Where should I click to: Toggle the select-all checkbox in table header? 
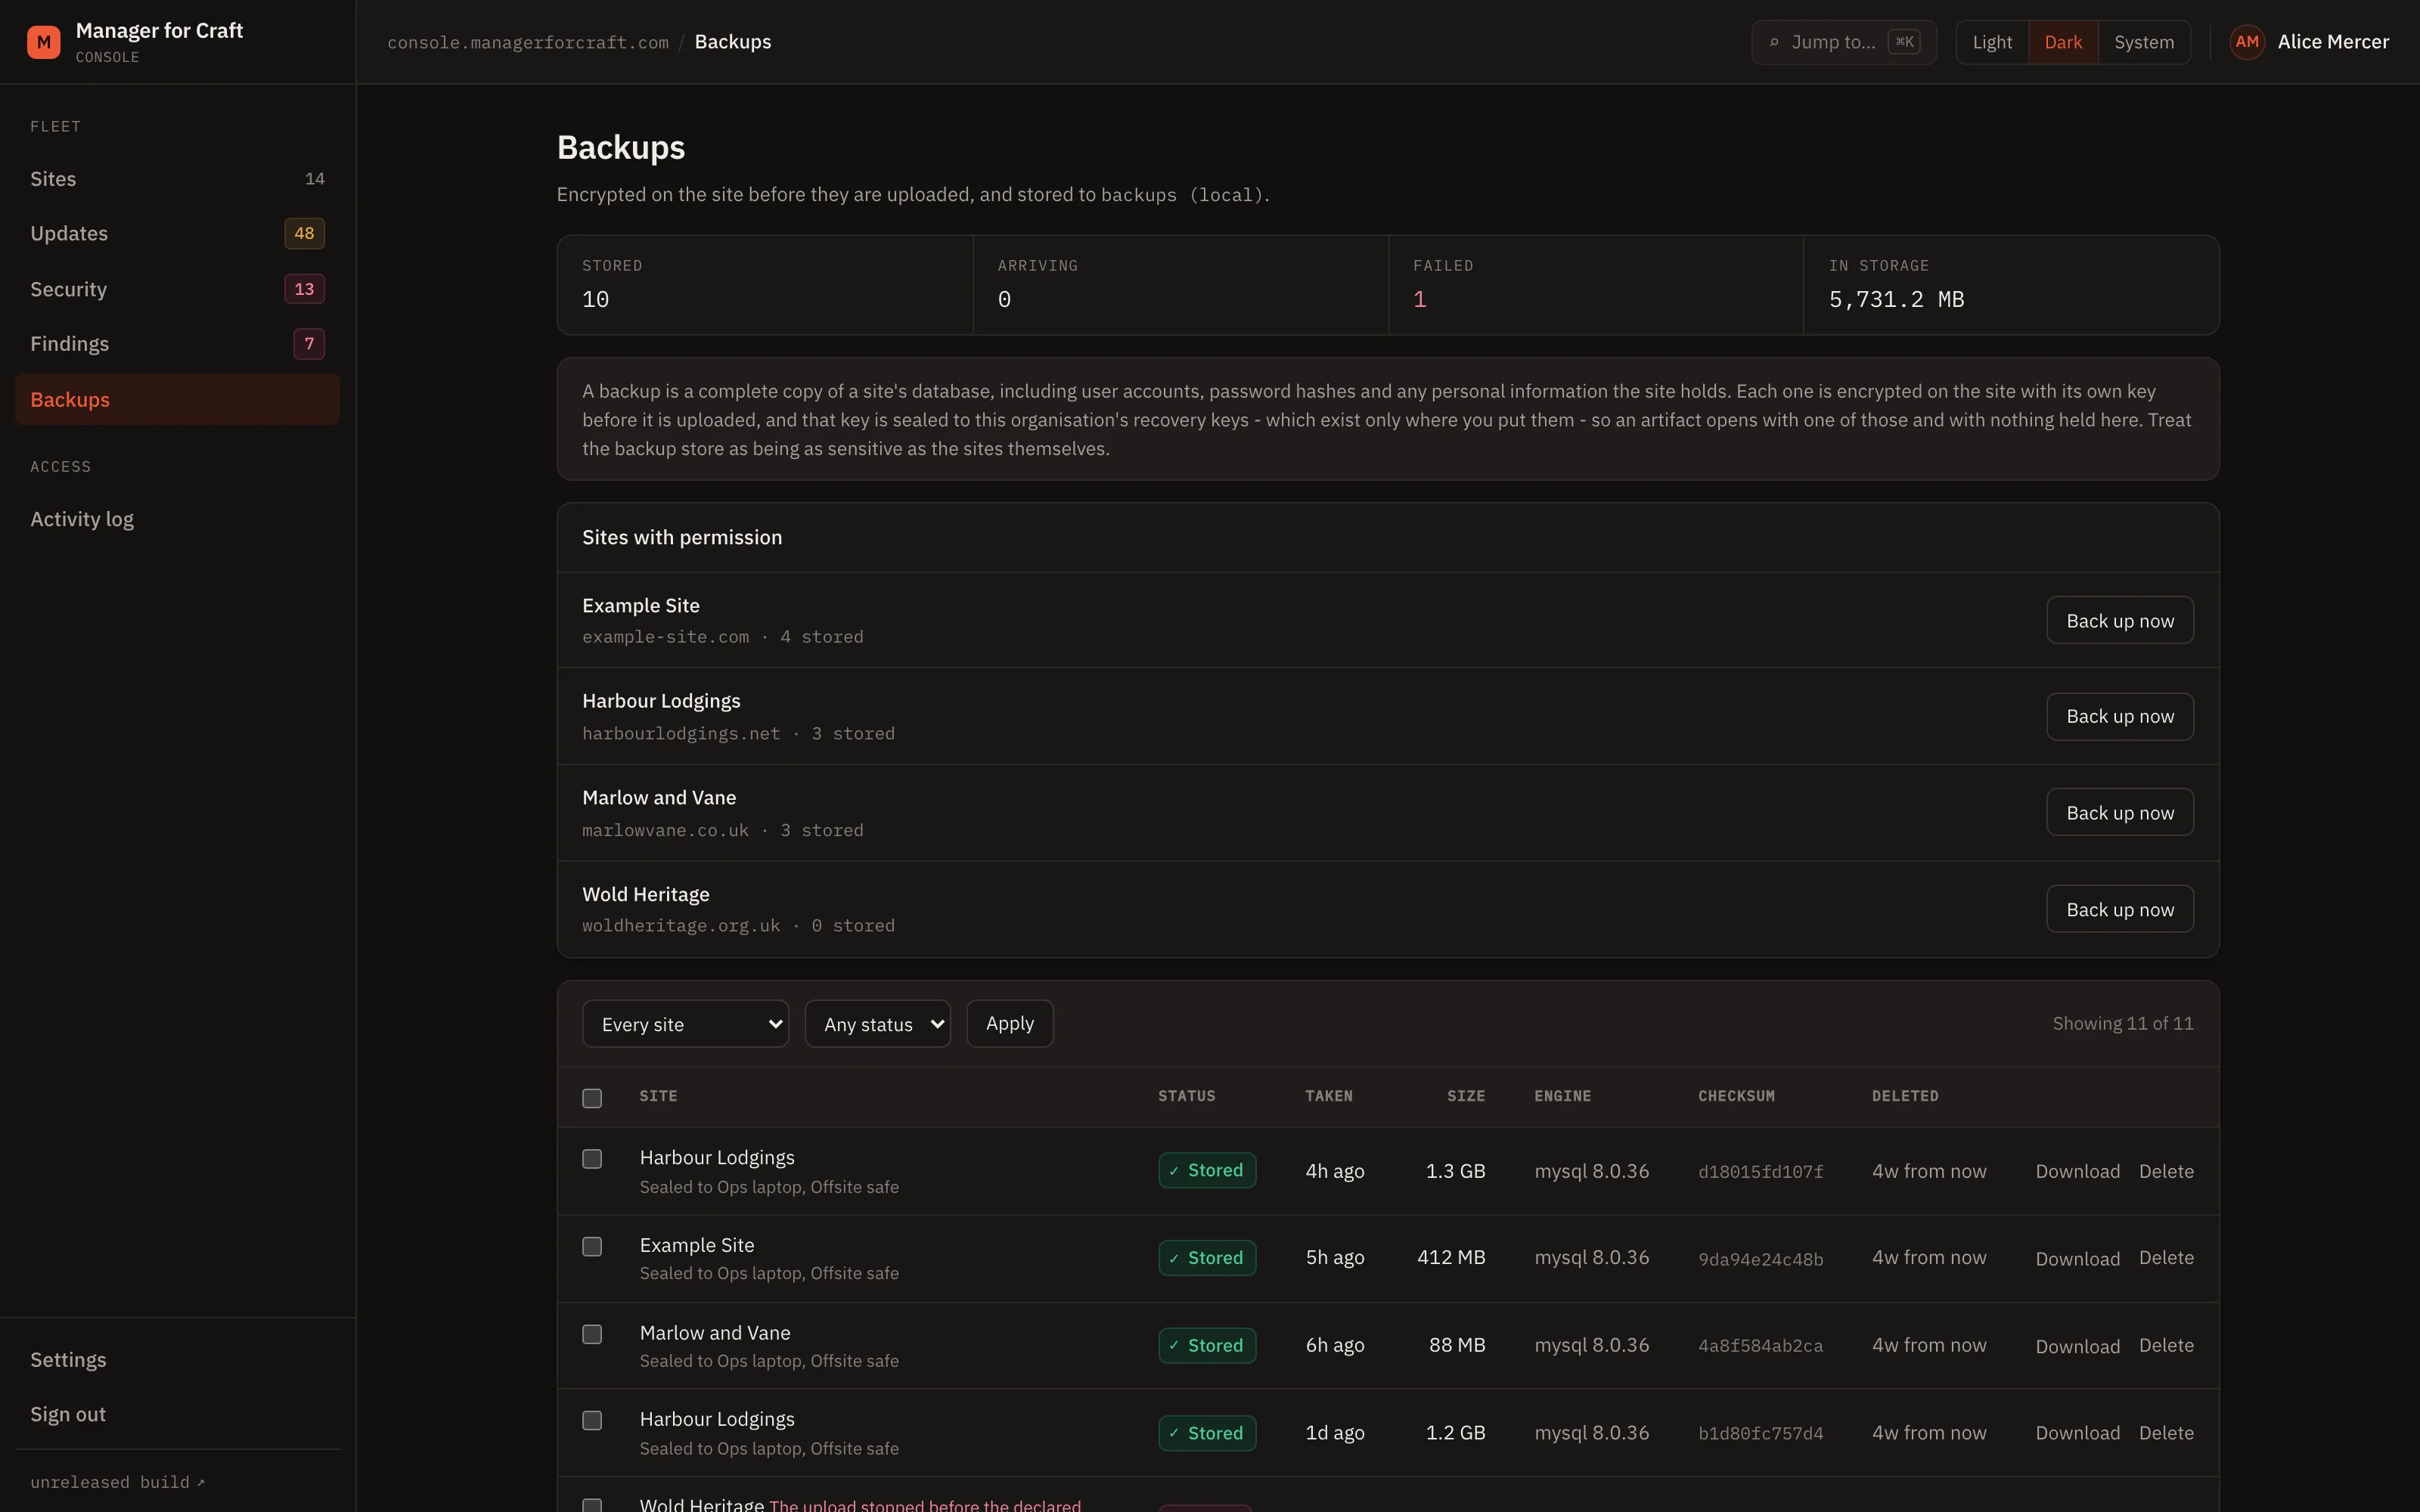point(592,1098)
